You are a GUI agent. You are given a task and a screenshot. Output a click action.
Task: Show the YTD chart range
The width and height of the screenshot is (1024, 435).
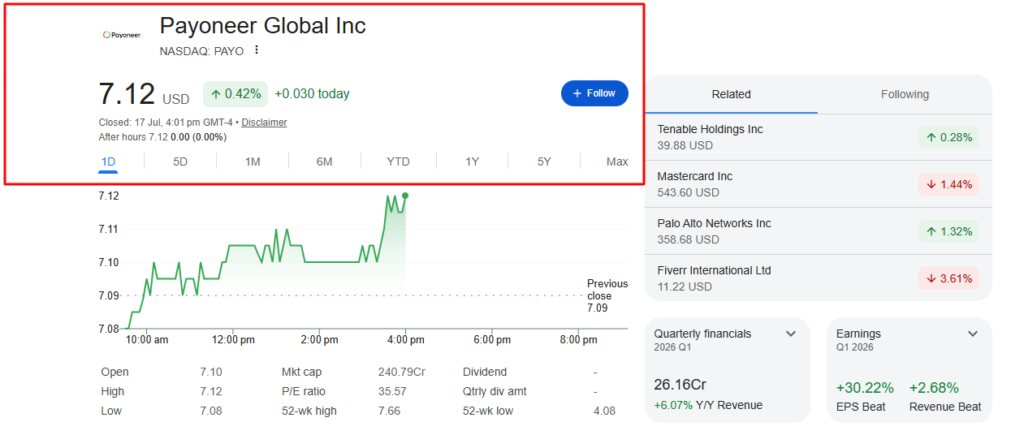[x=398, y=162]
